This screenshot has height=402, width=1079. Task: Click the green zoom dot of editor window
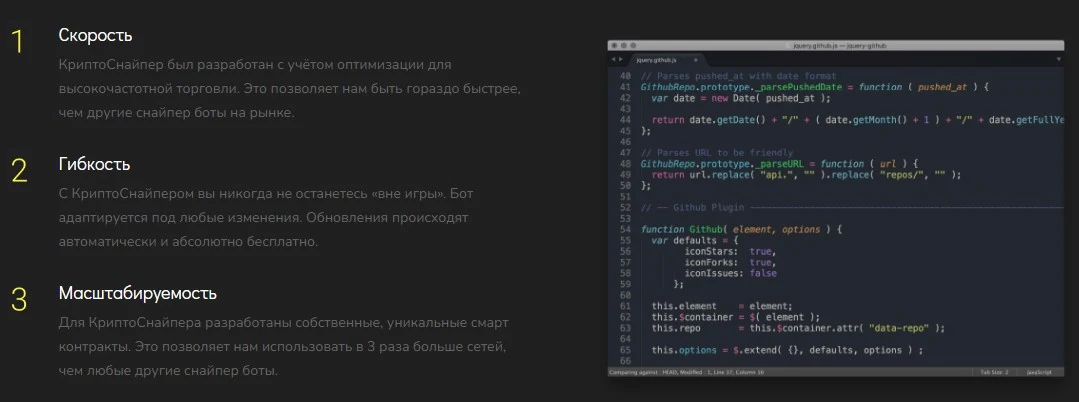pyautogui.click(x=633, y=45)
